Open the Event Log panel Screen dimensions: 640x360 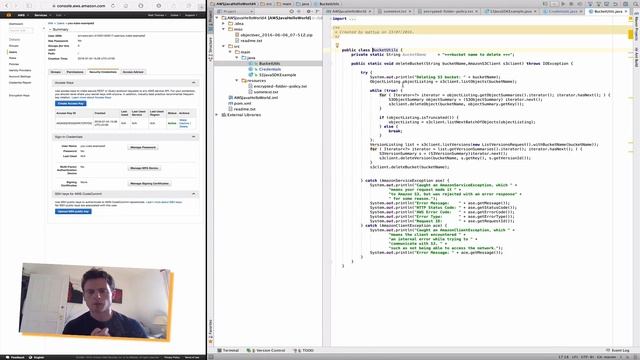pyautogui.click(x=618, y=351)
